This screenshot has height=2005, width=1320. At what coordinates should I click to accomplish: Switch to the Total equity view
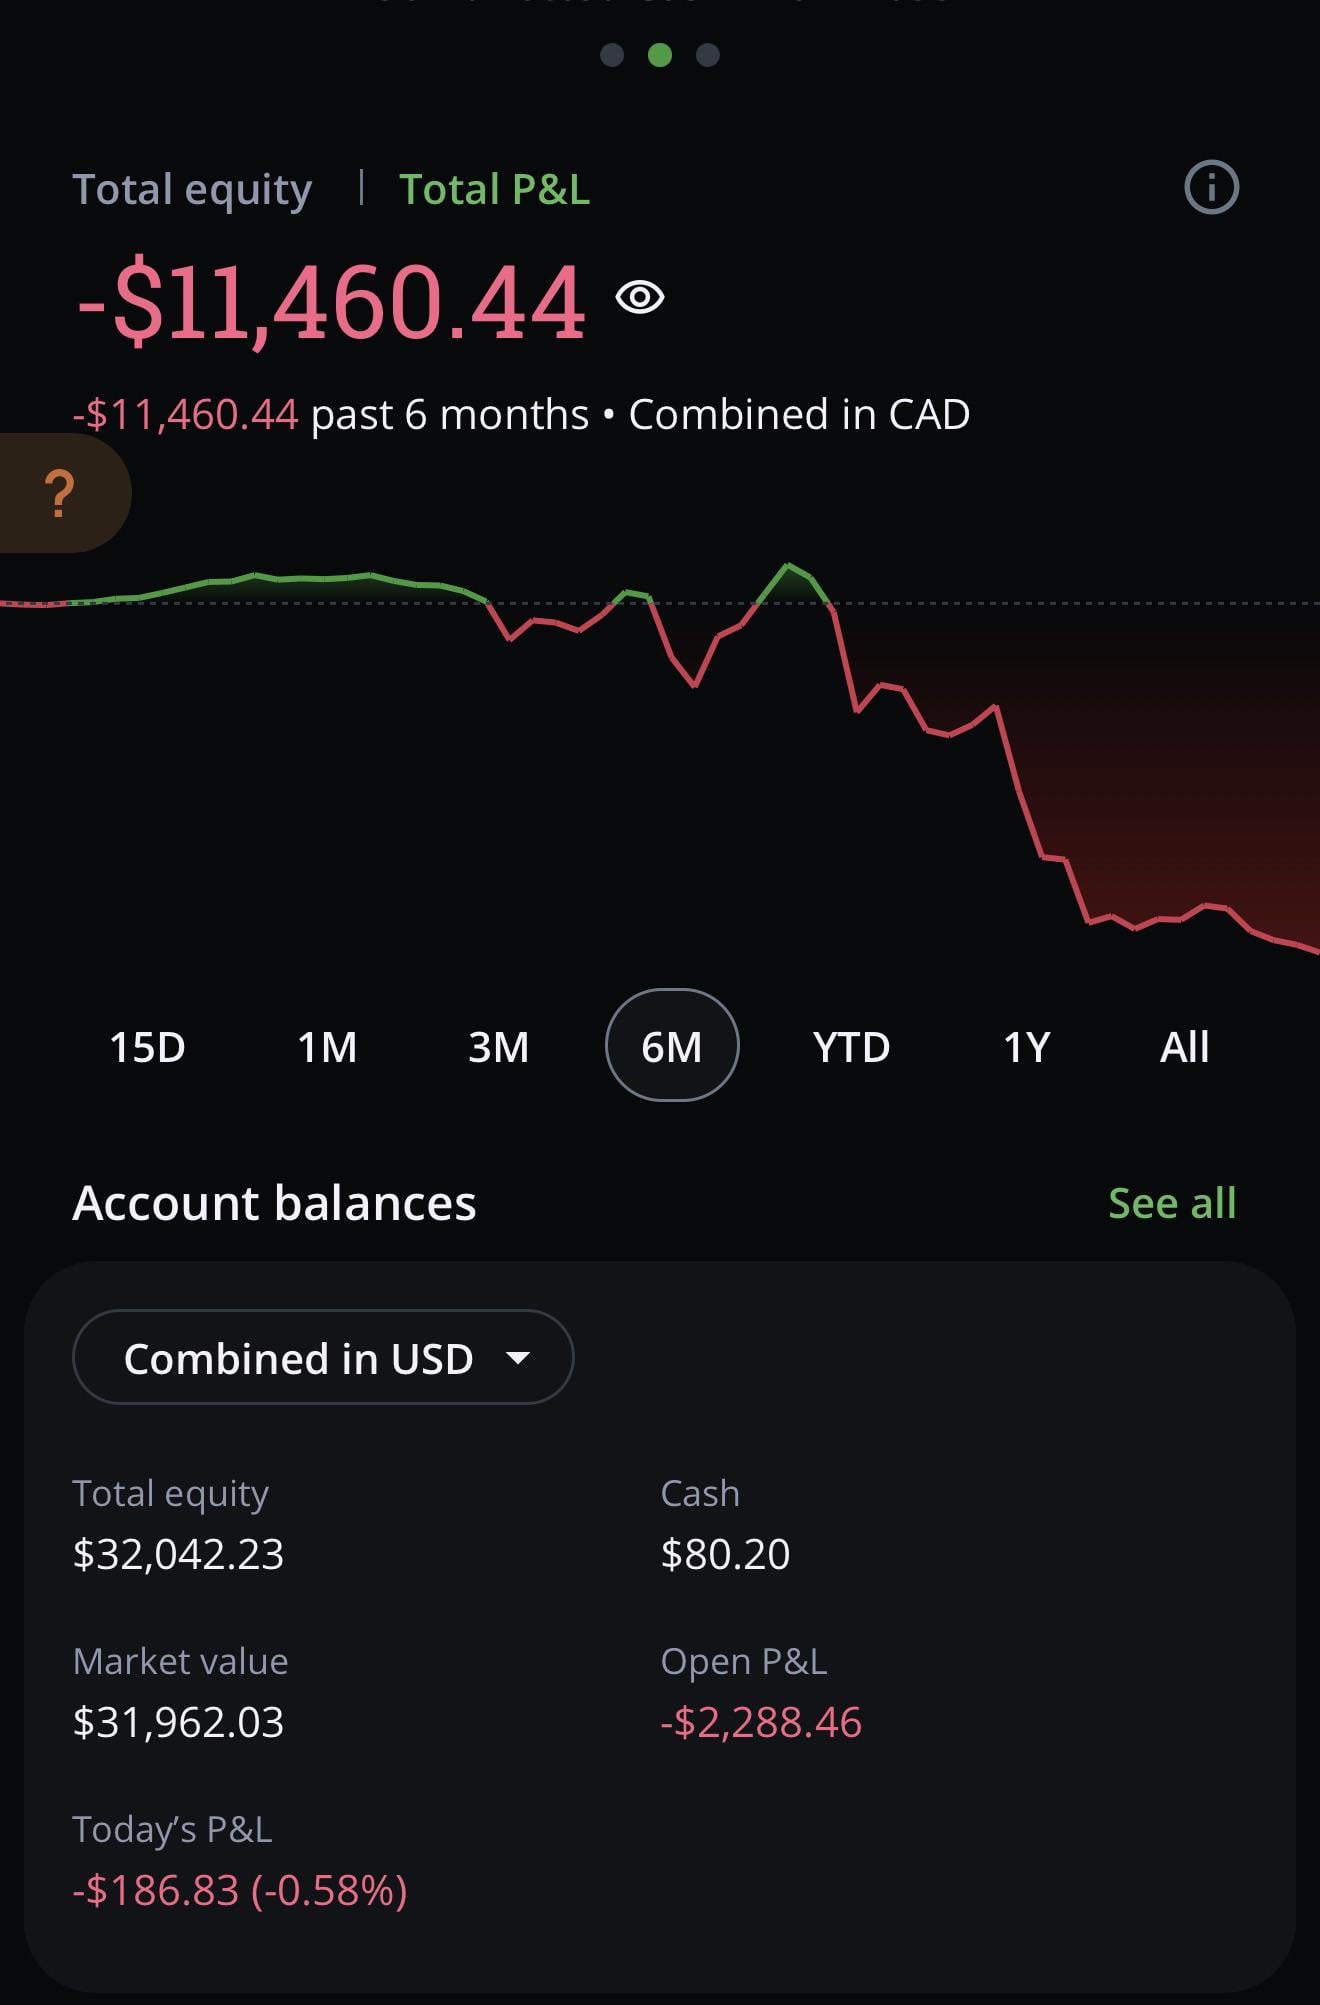coord(192,189)
